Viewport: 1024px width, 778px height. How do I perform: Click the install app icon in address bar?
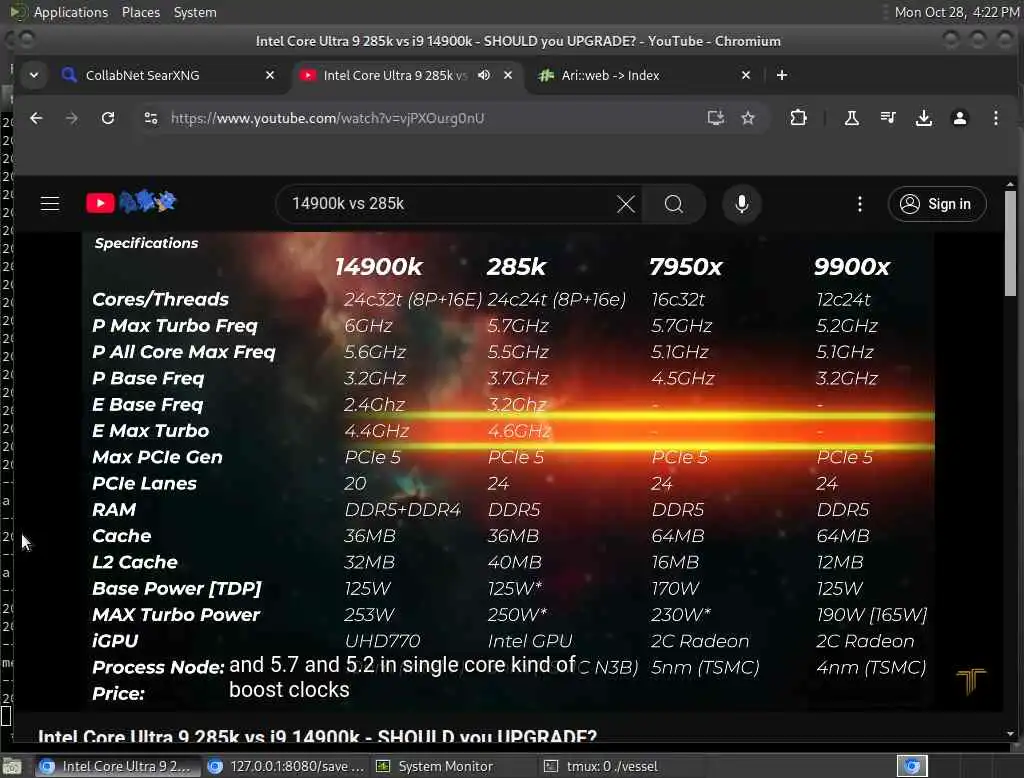(x=716, y=118)
